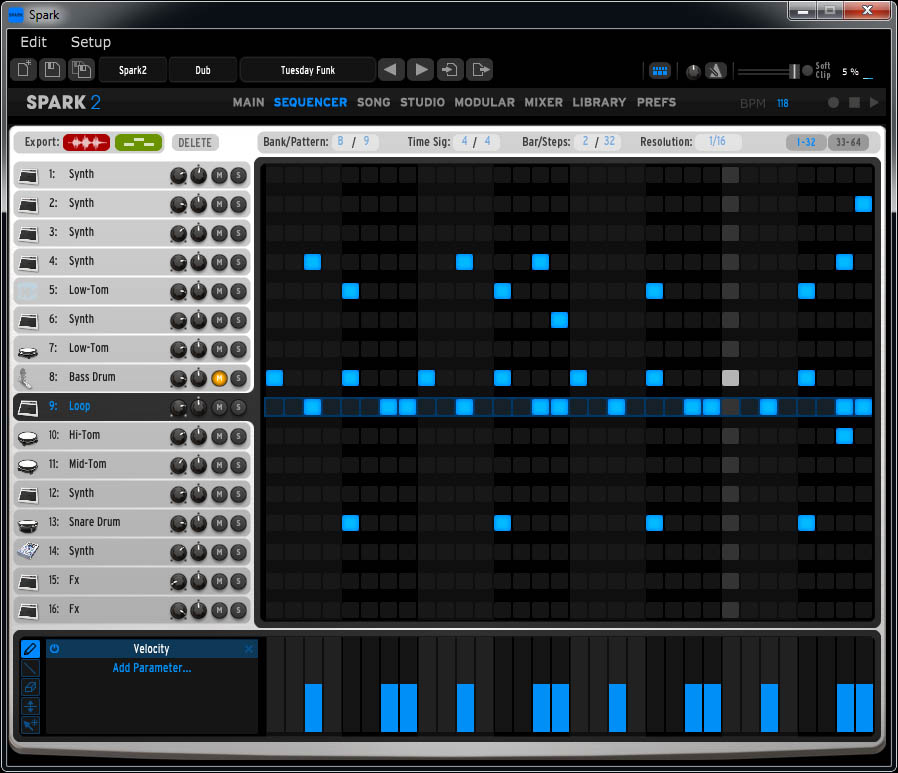Open the Setup menu
Viewport: 898px width, 773px height.
coord(91,42)
